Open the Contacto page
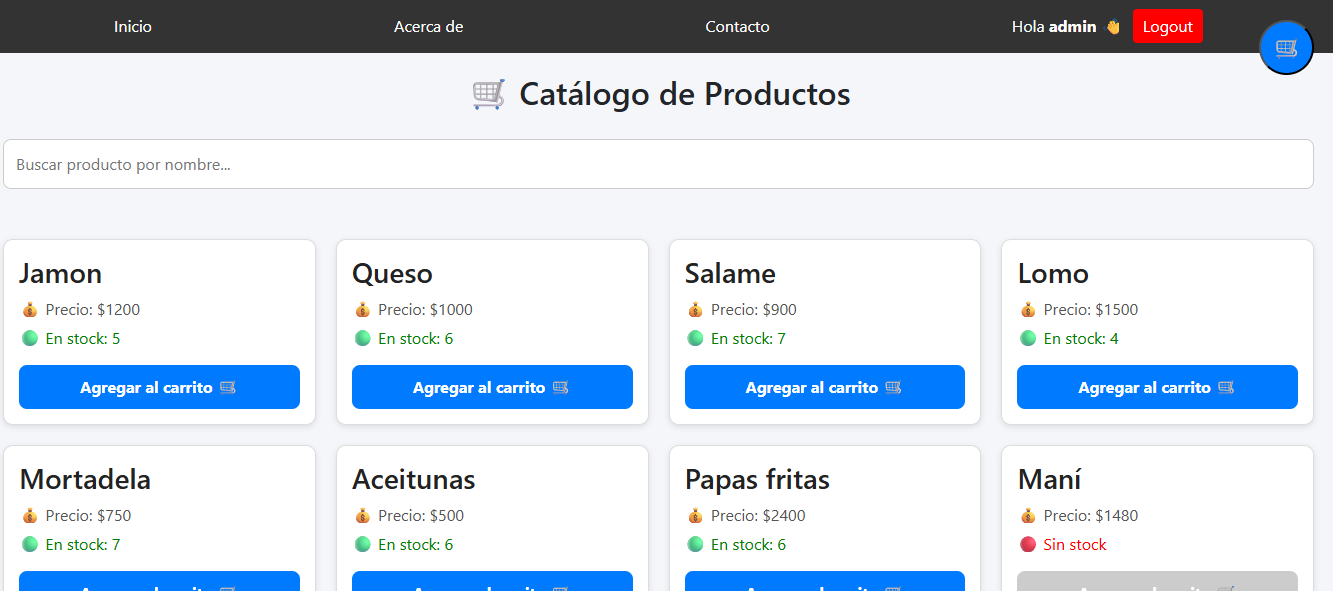 [737, 26]
